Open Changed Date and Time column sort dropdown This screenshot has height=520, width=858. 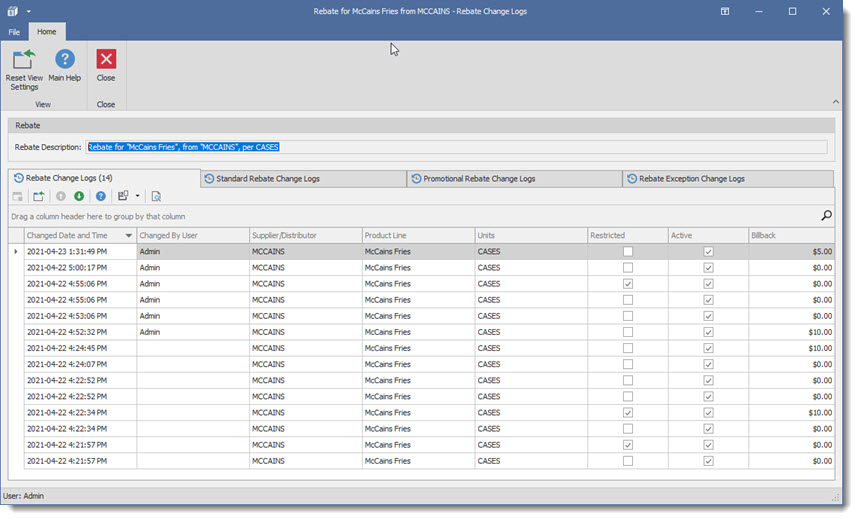pyautogui.click(x=129, y=236)
